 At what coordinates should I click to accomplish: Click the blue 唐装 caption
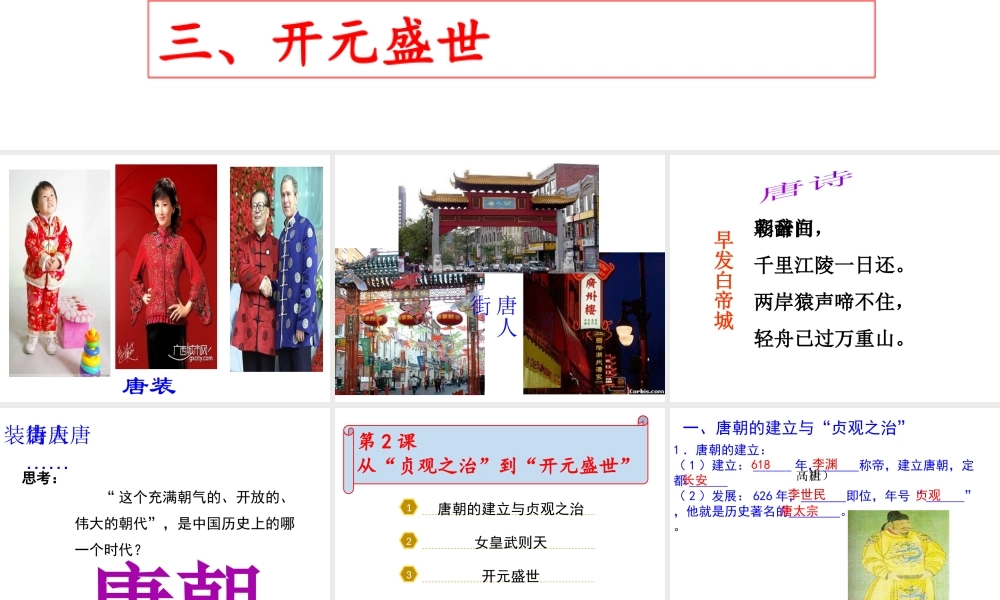click(149, 386)
